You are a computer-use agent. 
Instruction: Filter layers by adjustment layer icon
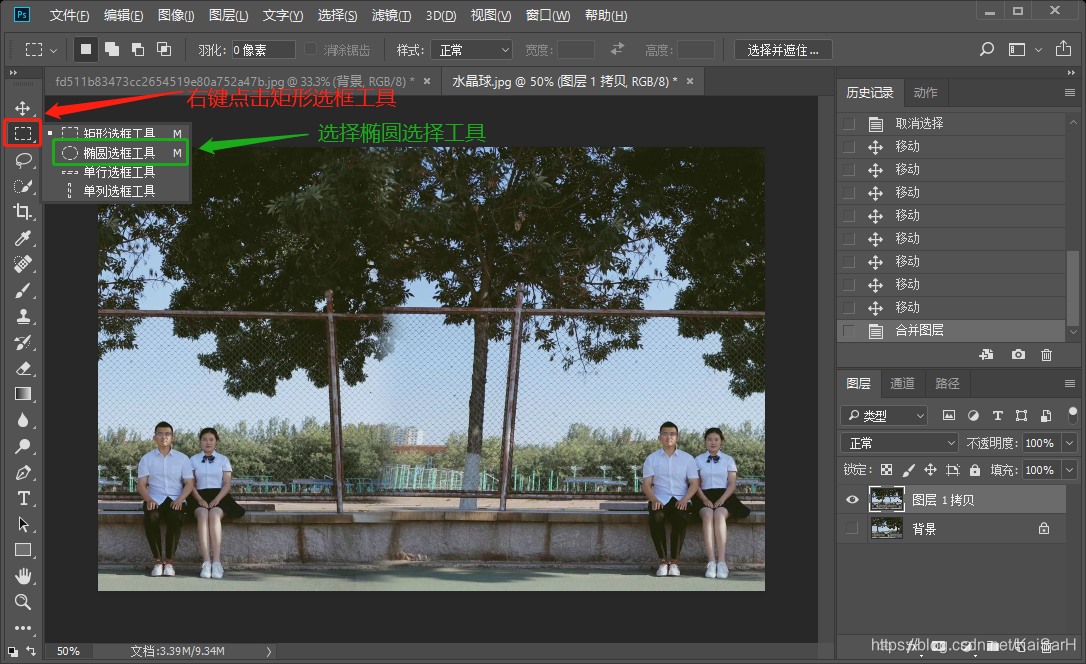pos(973,415)
